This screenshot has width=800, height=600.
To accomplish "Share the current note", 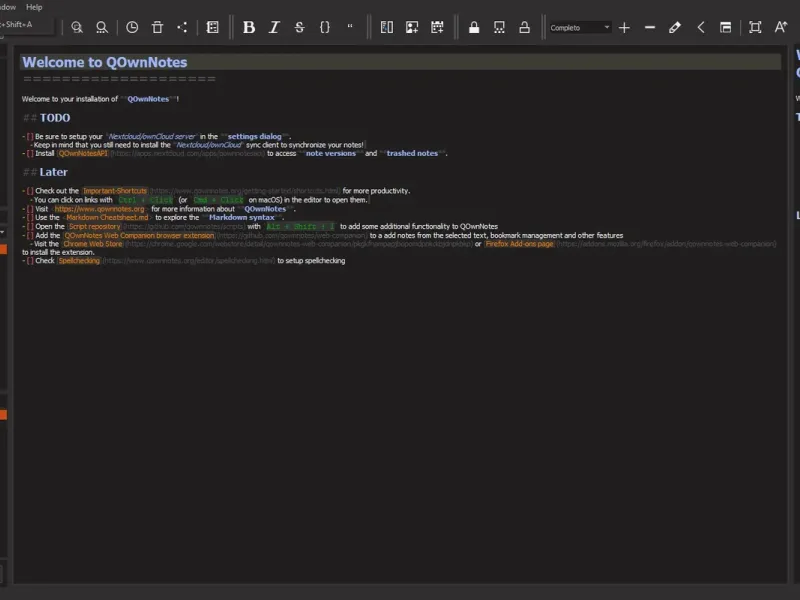I will click(182, 27).
